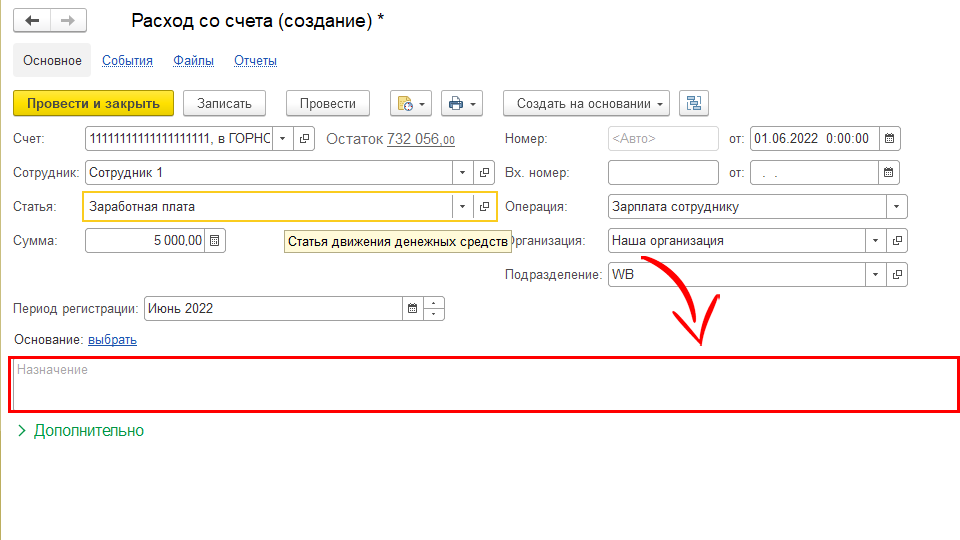Click the back navigation arrow
960x540 pixels.
pos(32,21)
